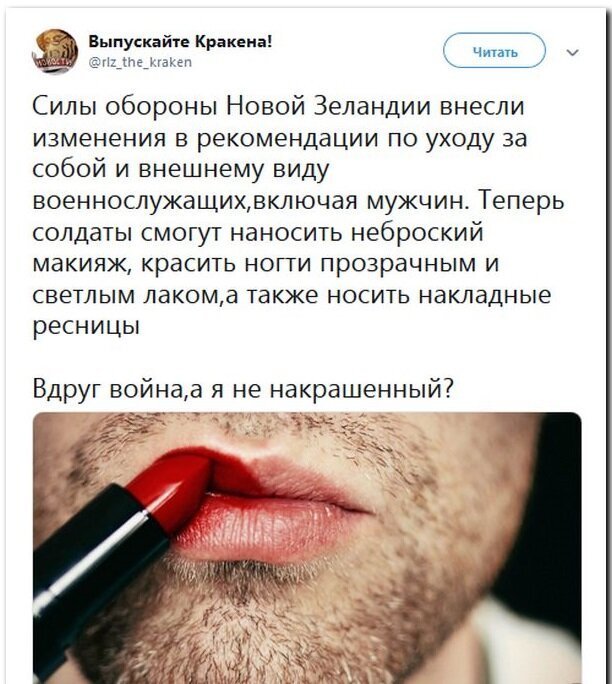Expand the tweet options chevron
The height and width of the screenshot is (684, 612).
click(x=573, y=52)
